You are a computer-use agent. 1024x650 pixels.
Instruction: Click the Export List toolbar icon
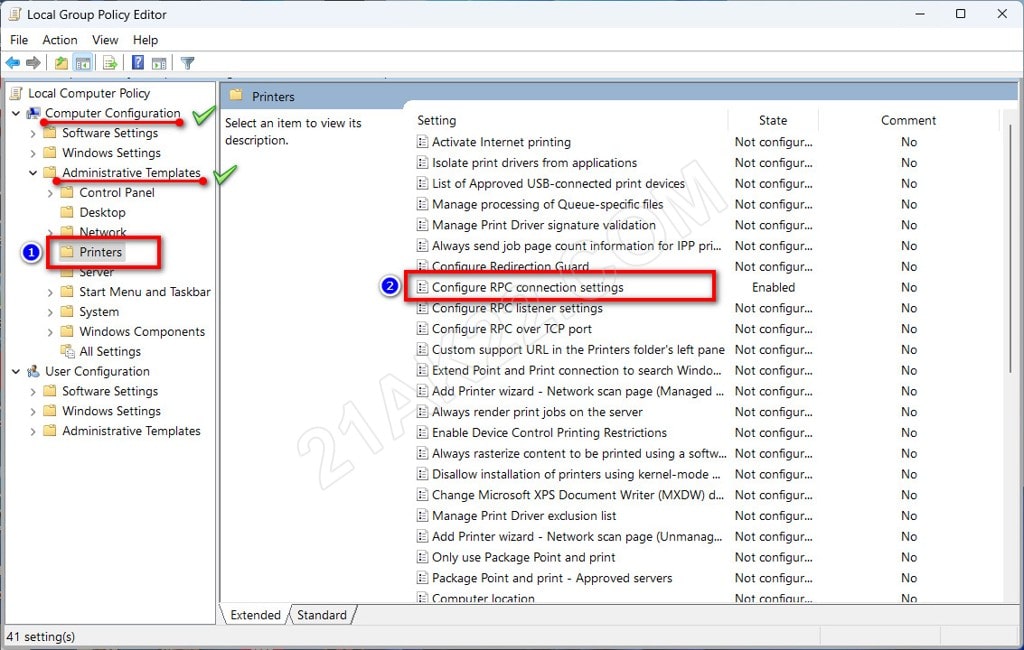coord(110,63)
